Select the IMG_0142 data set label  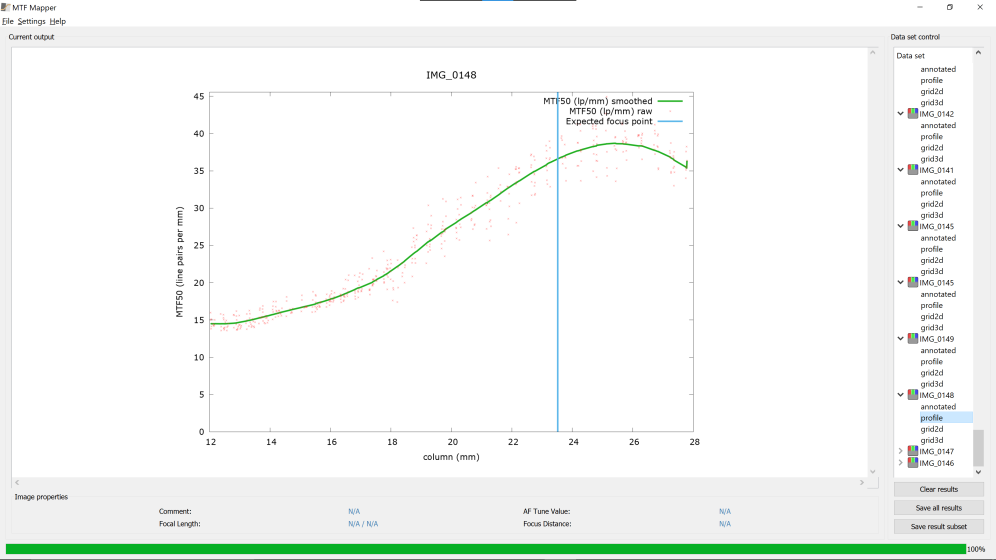point(936,114)
